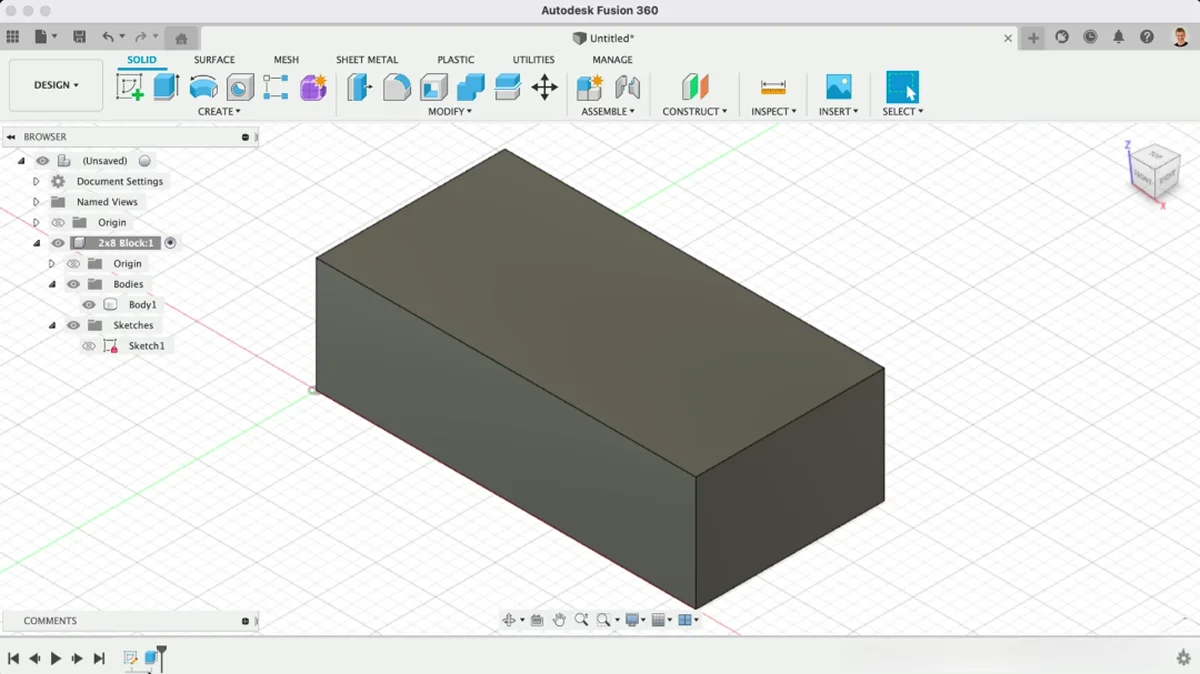Select the Create Sketch tool
1200x674 pixels.
[x=130, y=87]
